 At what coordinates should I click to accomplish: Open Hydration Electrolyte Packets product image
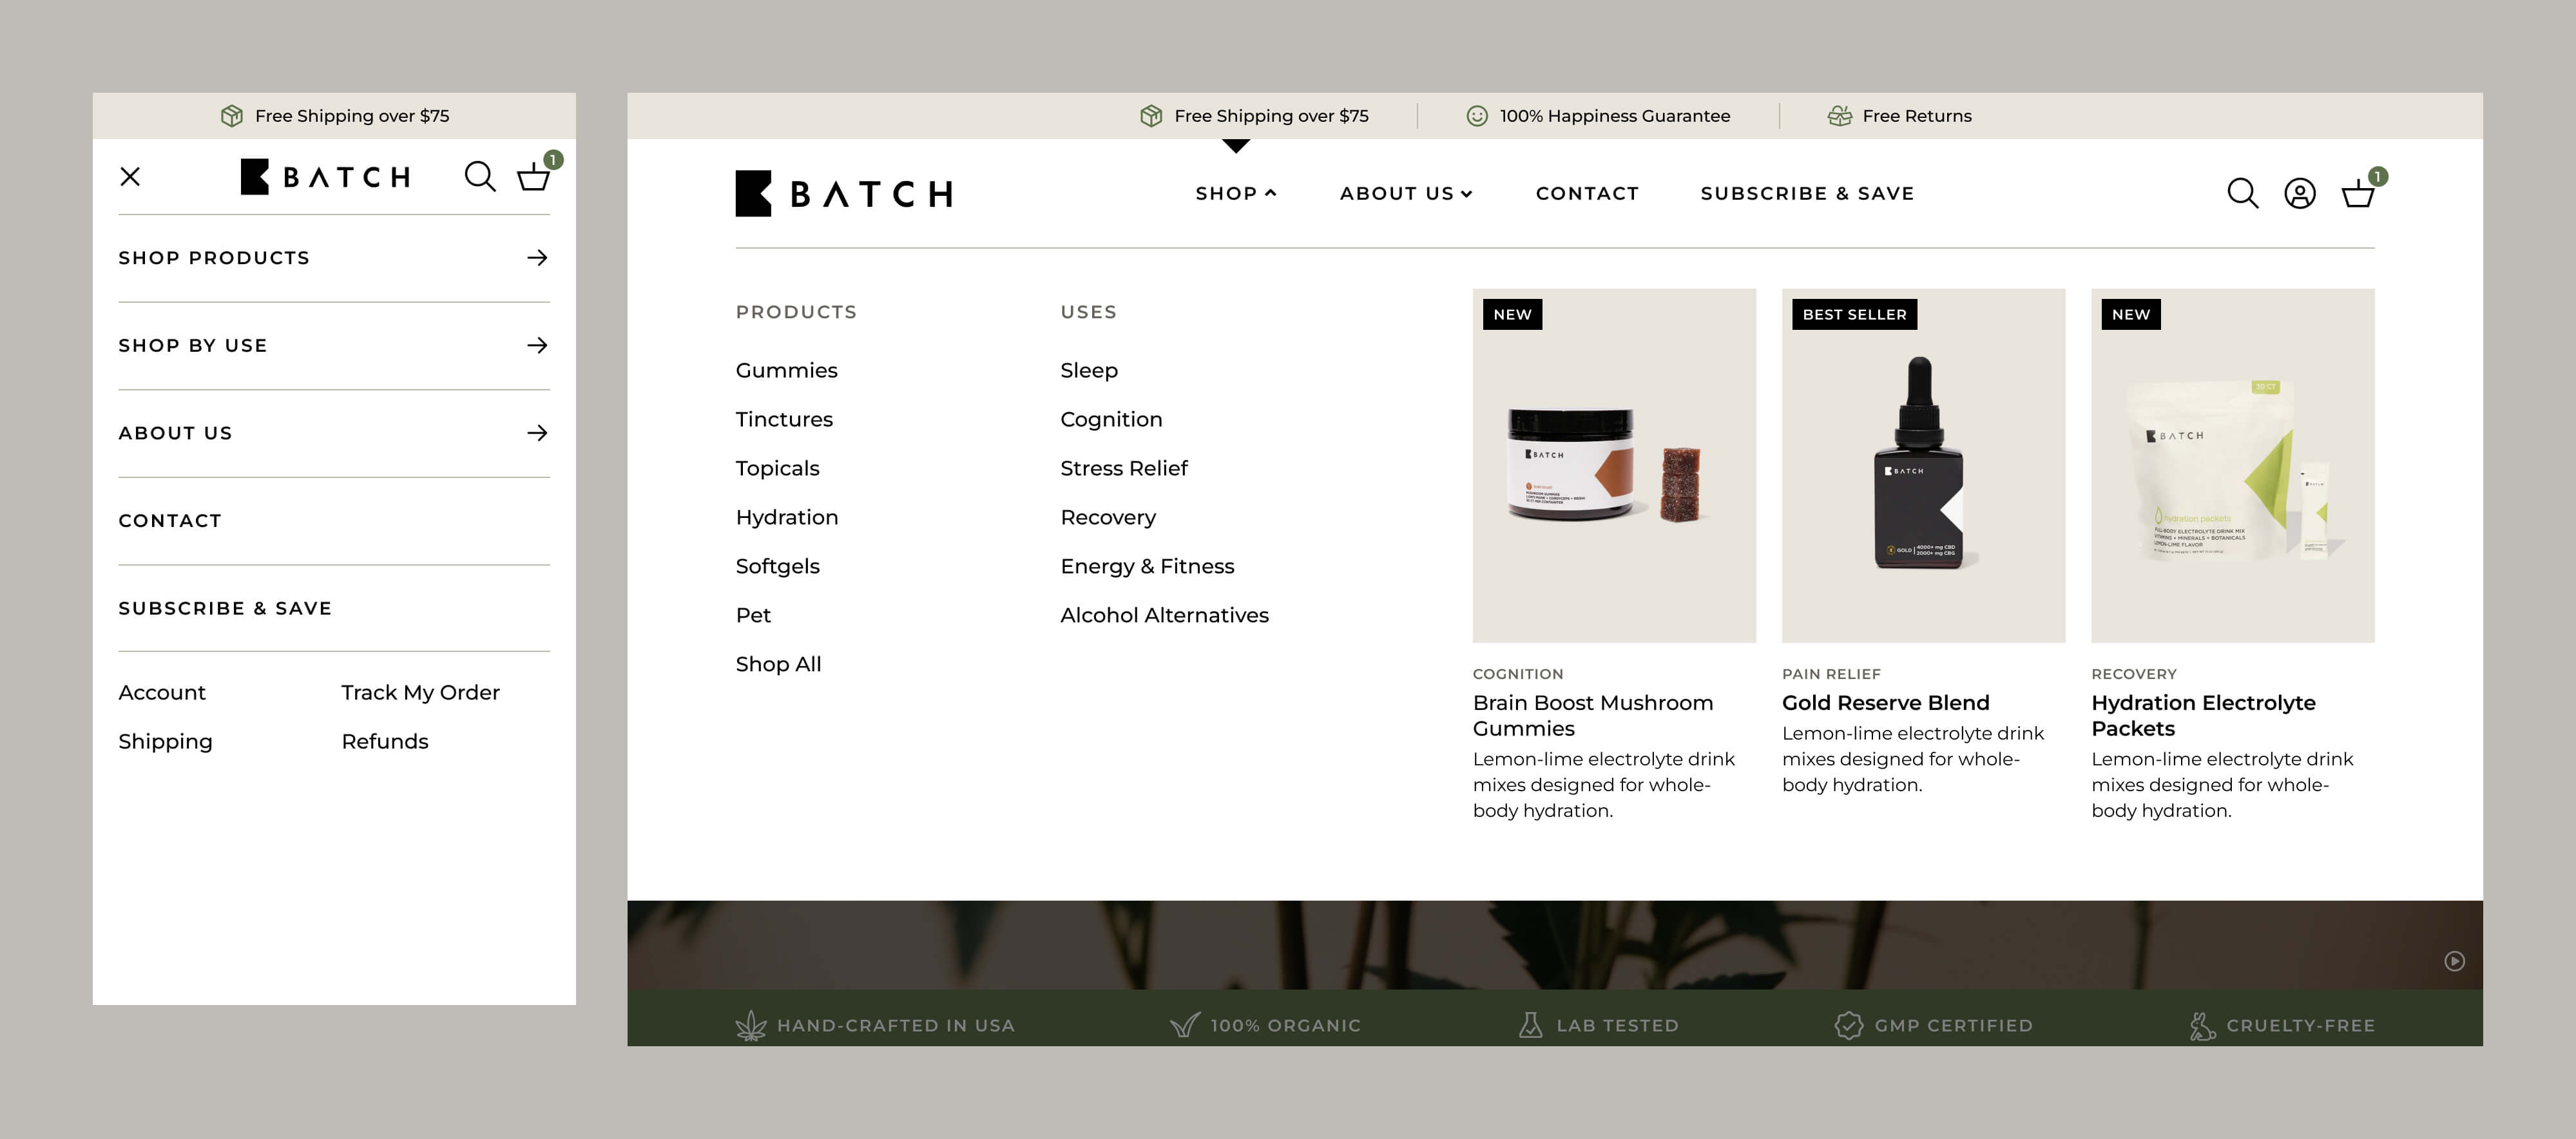[x=2232, y=466]
